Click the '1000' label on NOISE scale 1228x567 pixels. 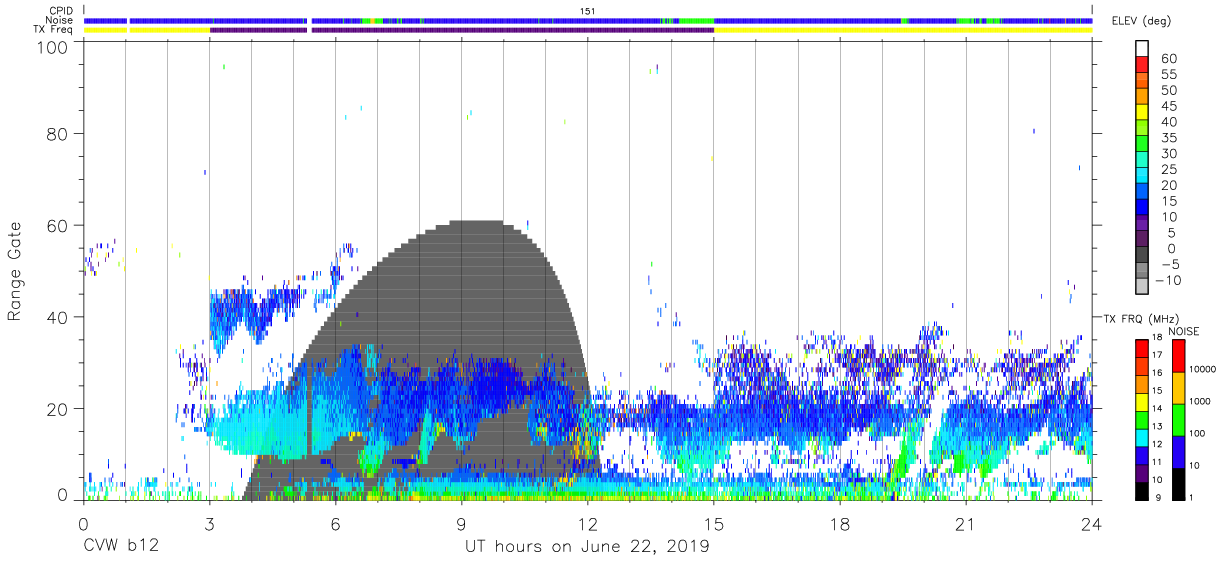(1201, 402)
